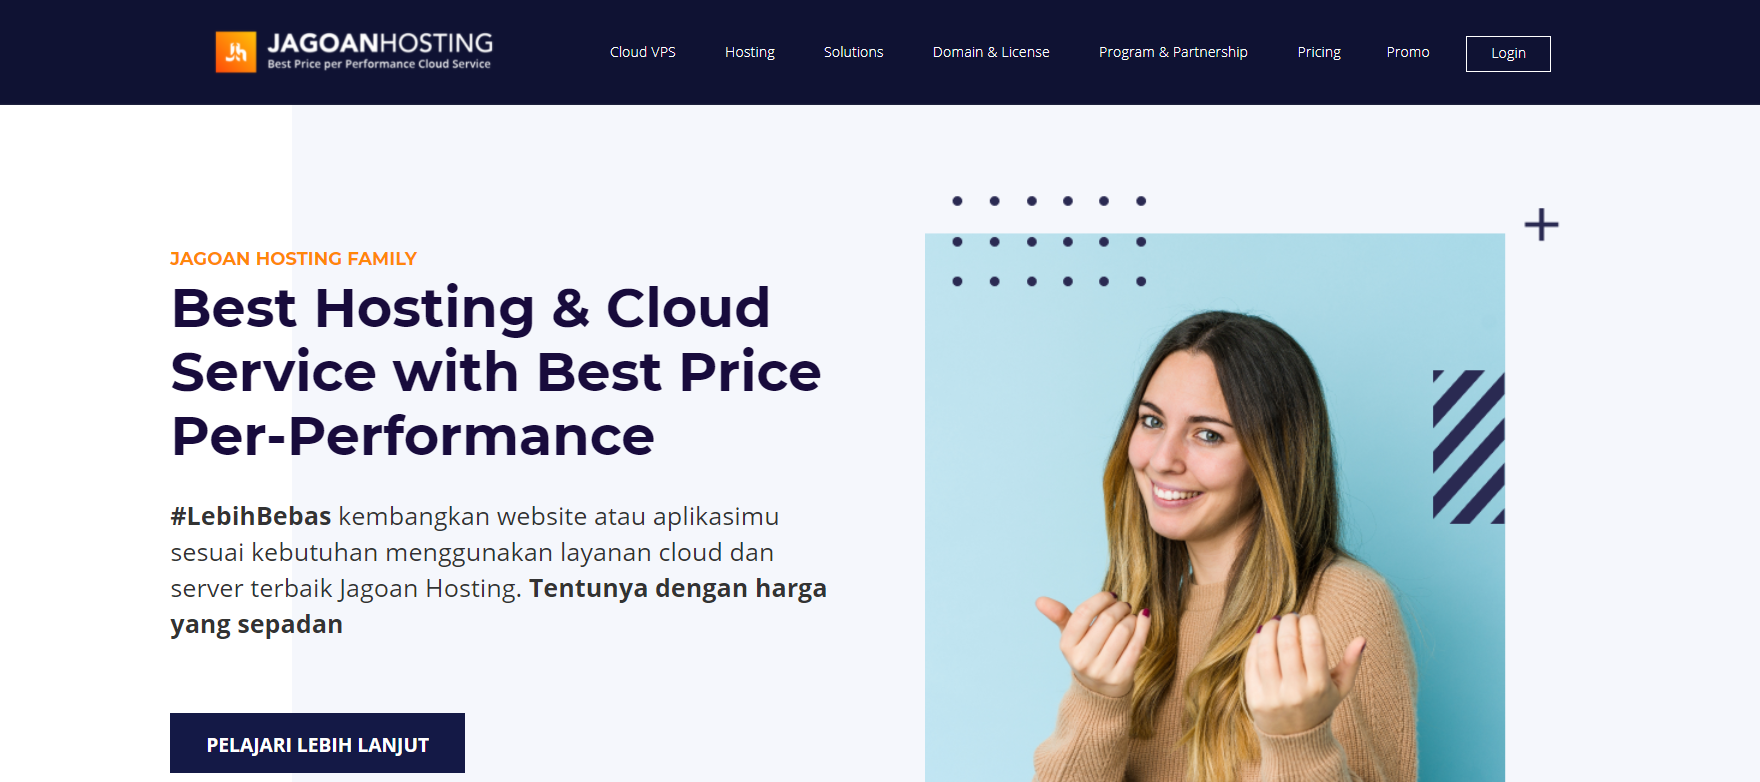This screenshot has height=782, width=1760.
Task: Expand the Domain & License menu
Action: pyautogui.click(x=991, y=52)
